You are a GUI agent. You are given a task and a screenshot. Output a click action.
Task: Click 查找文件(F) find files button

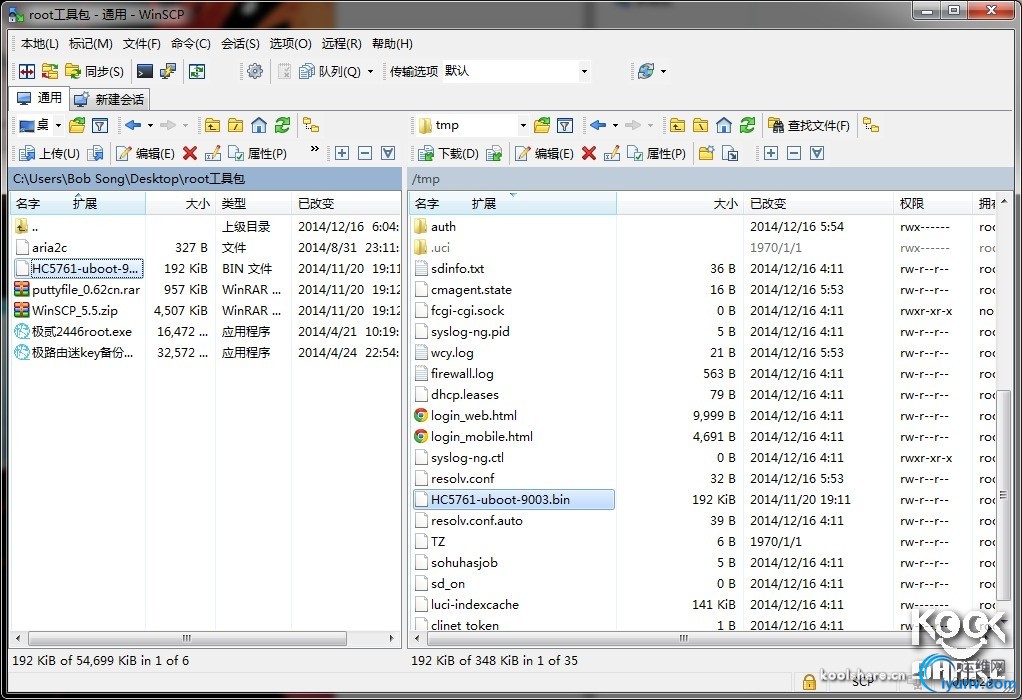click(x=809, y=125)
